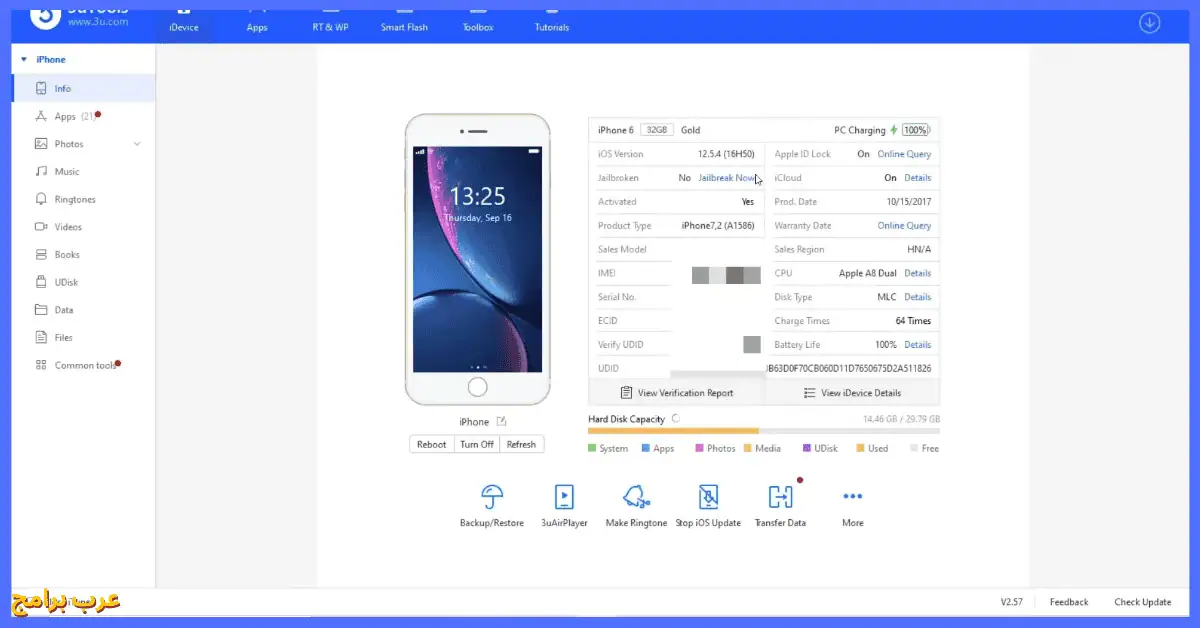Click the Refresh button
This screenshot has height=628, width=1200.
click(x=521, y=444)
